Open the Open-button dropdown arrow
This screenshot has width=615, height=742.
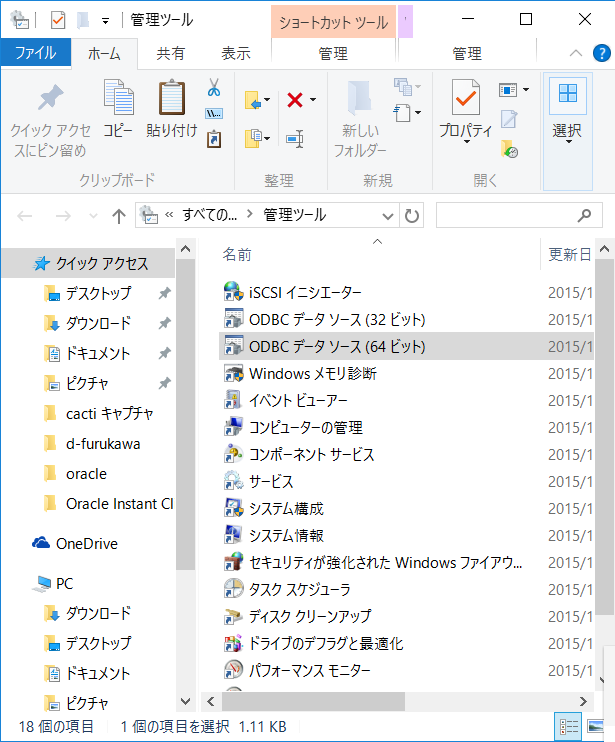click(526, 89)
